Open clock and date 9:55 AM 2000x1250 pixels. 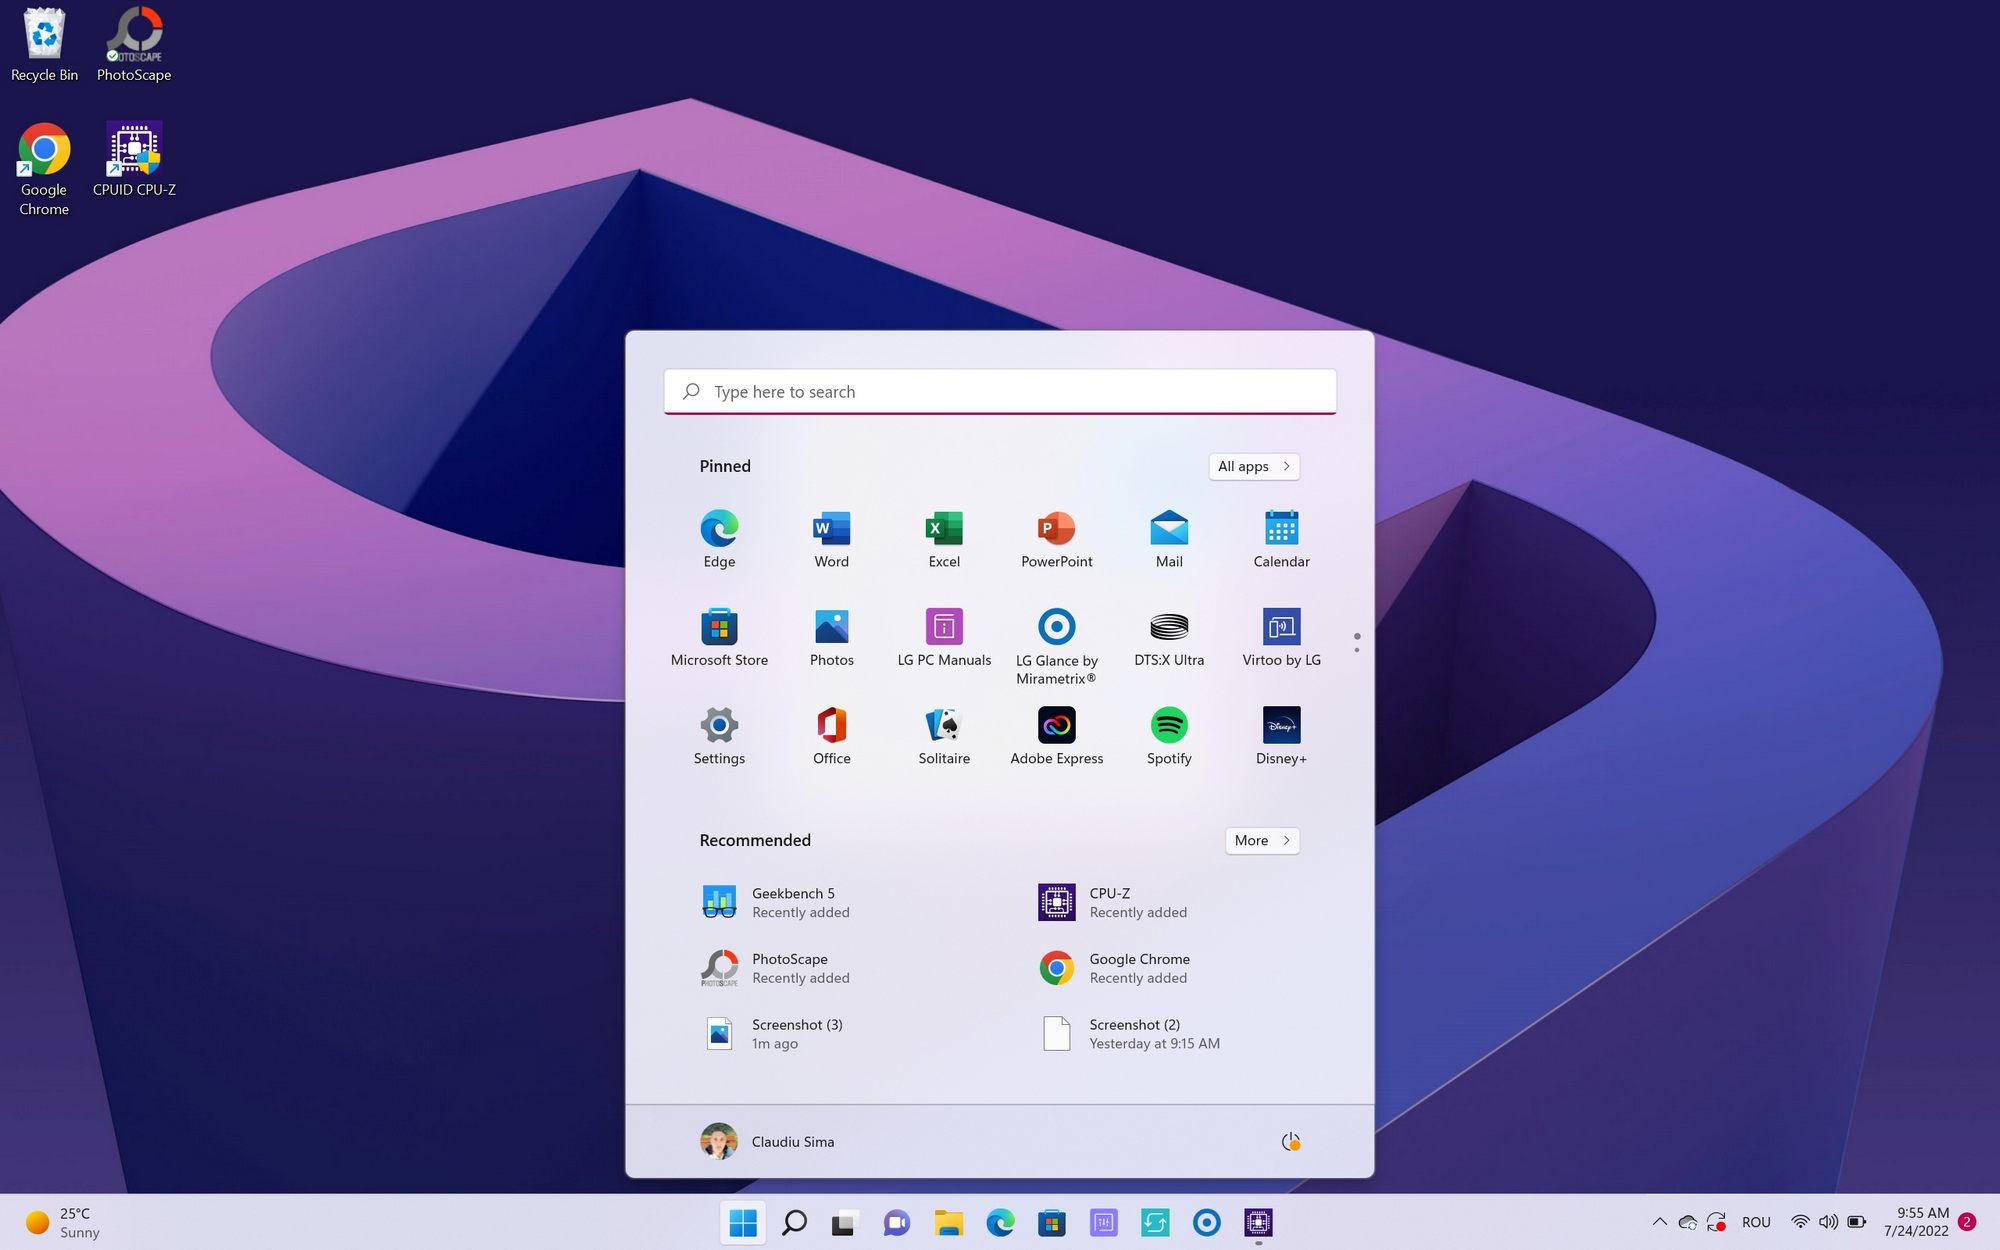point(1916,1222)
